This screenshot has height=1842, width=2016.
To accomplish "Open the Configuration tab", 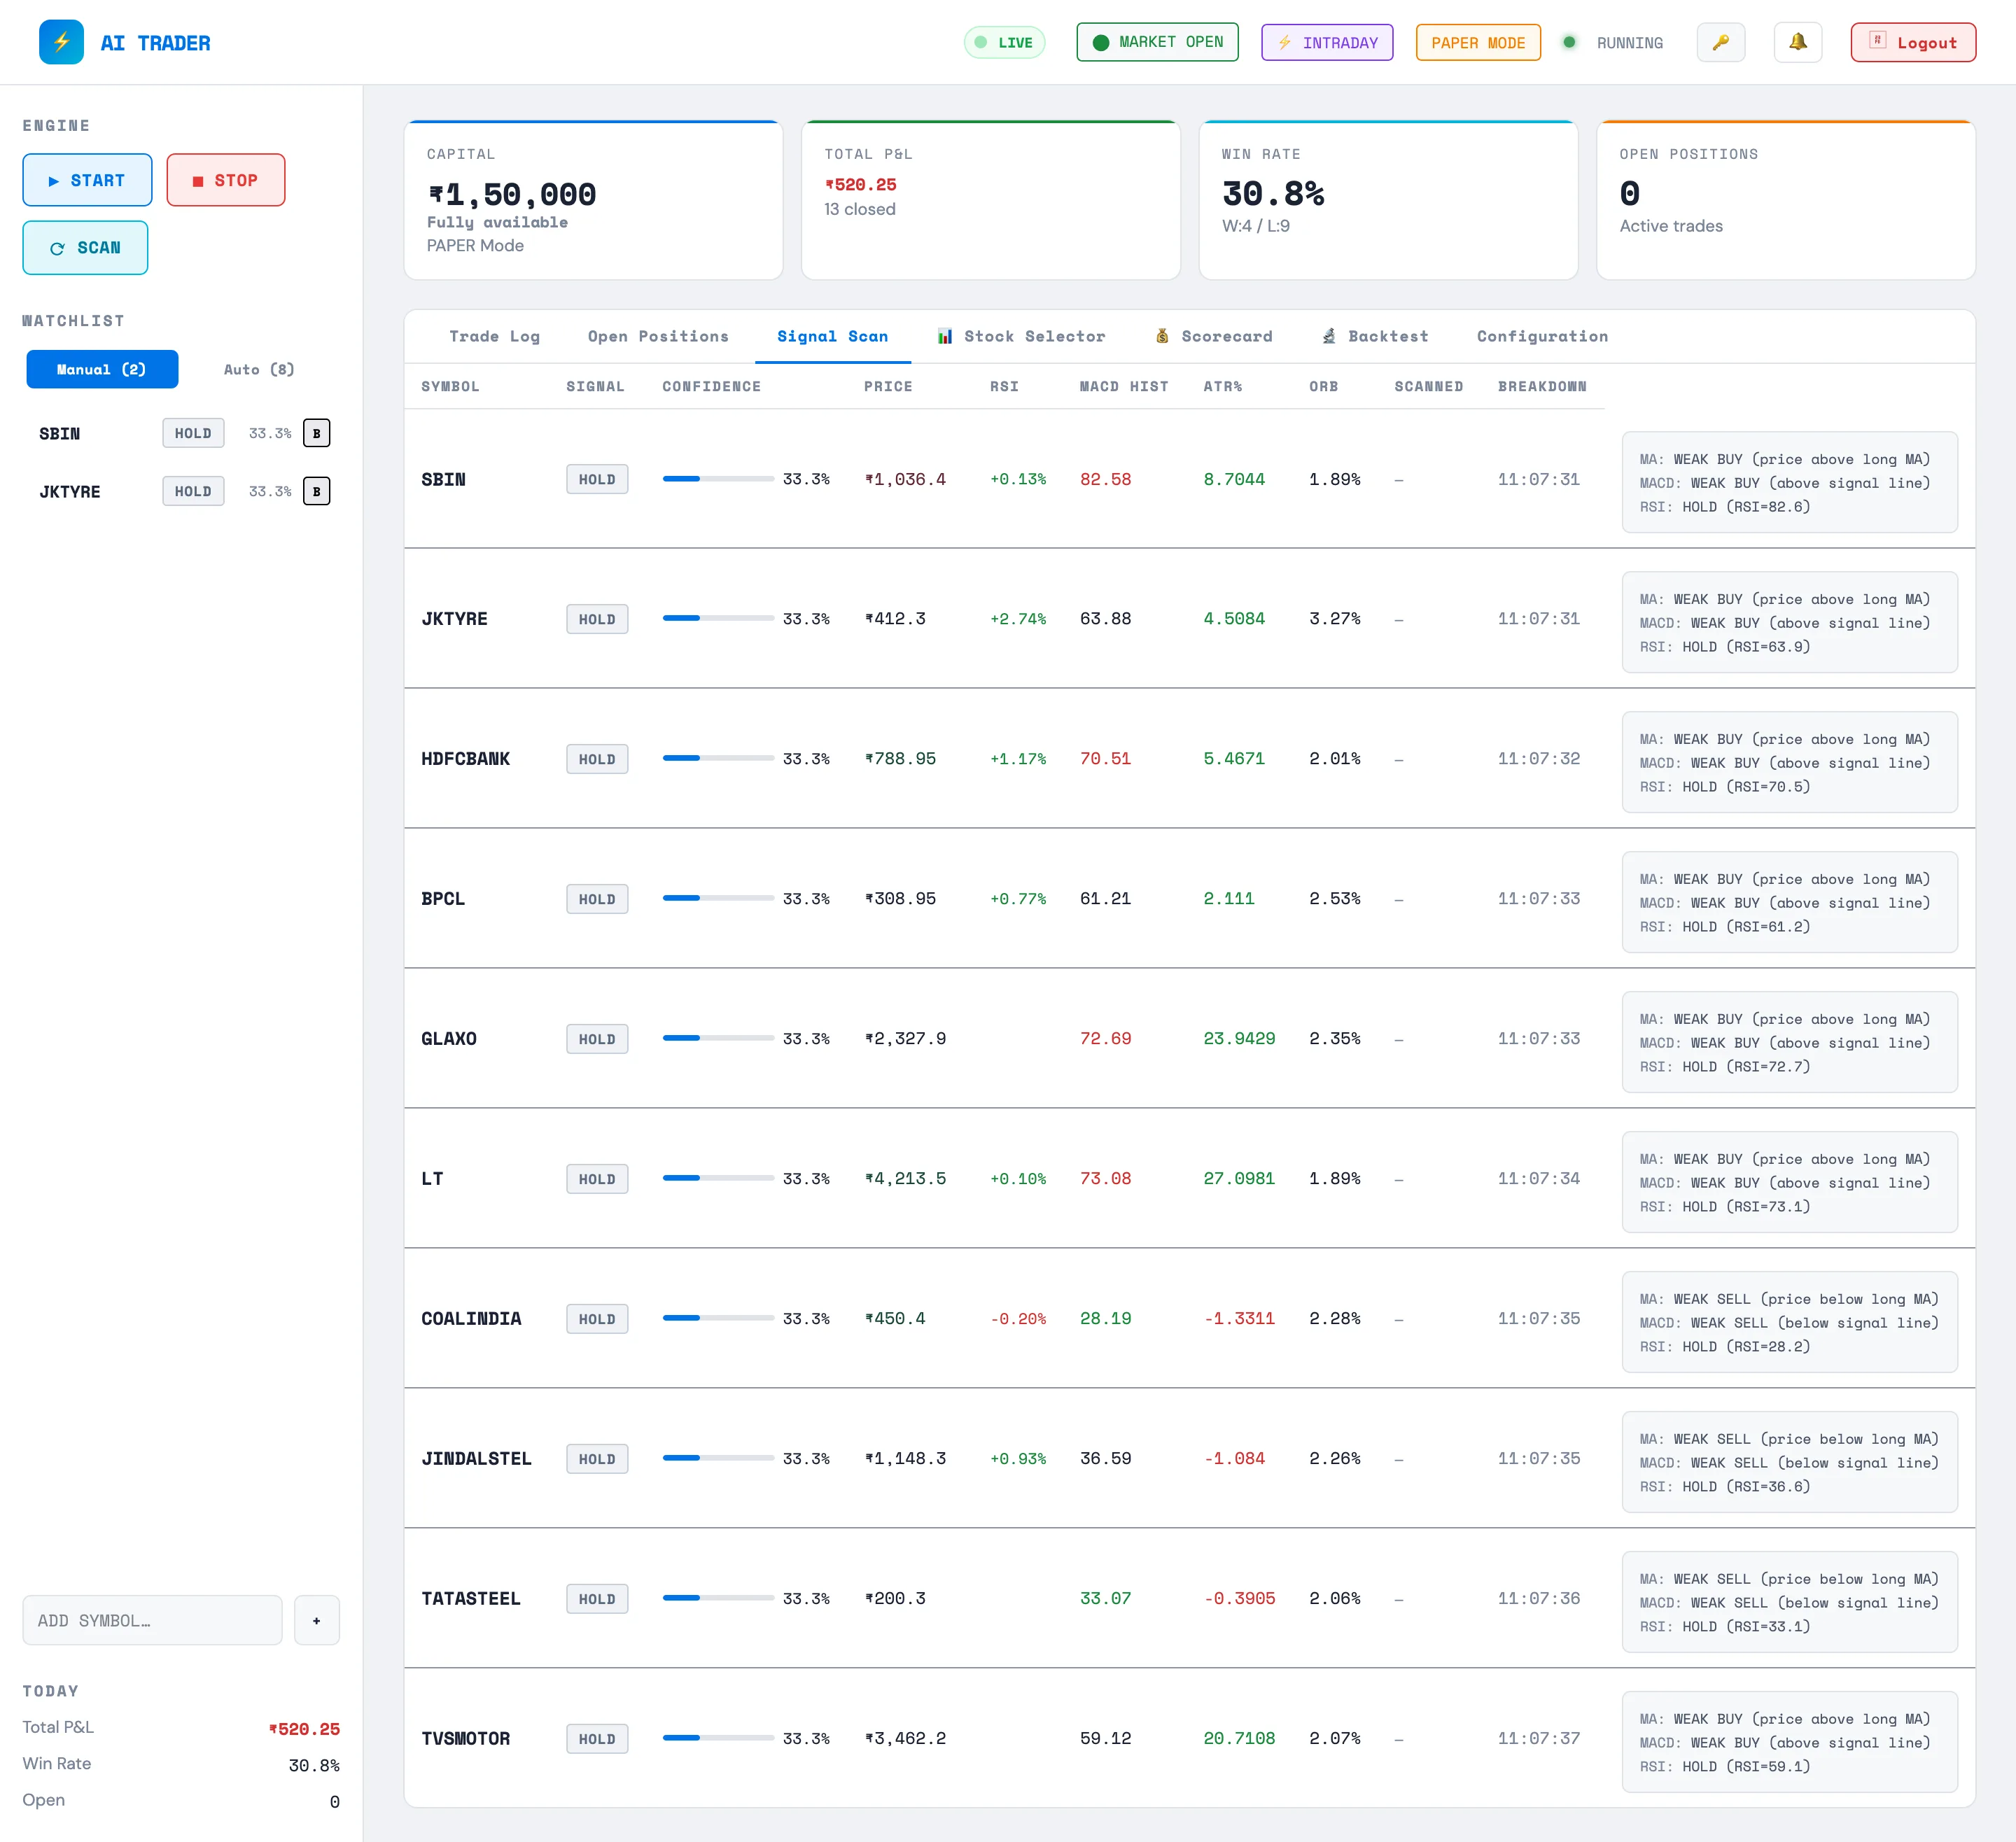I will coord(1542,336).
